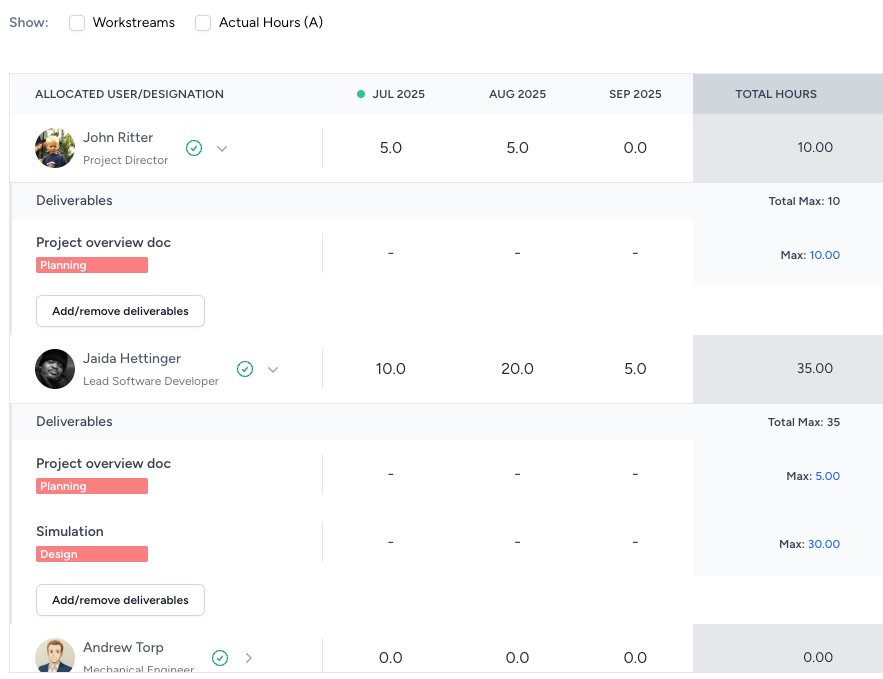The height and width of the screenshot is (679, 883).
Task: Click Andrew Torp's green check status icon
Action: click(220, 657)
